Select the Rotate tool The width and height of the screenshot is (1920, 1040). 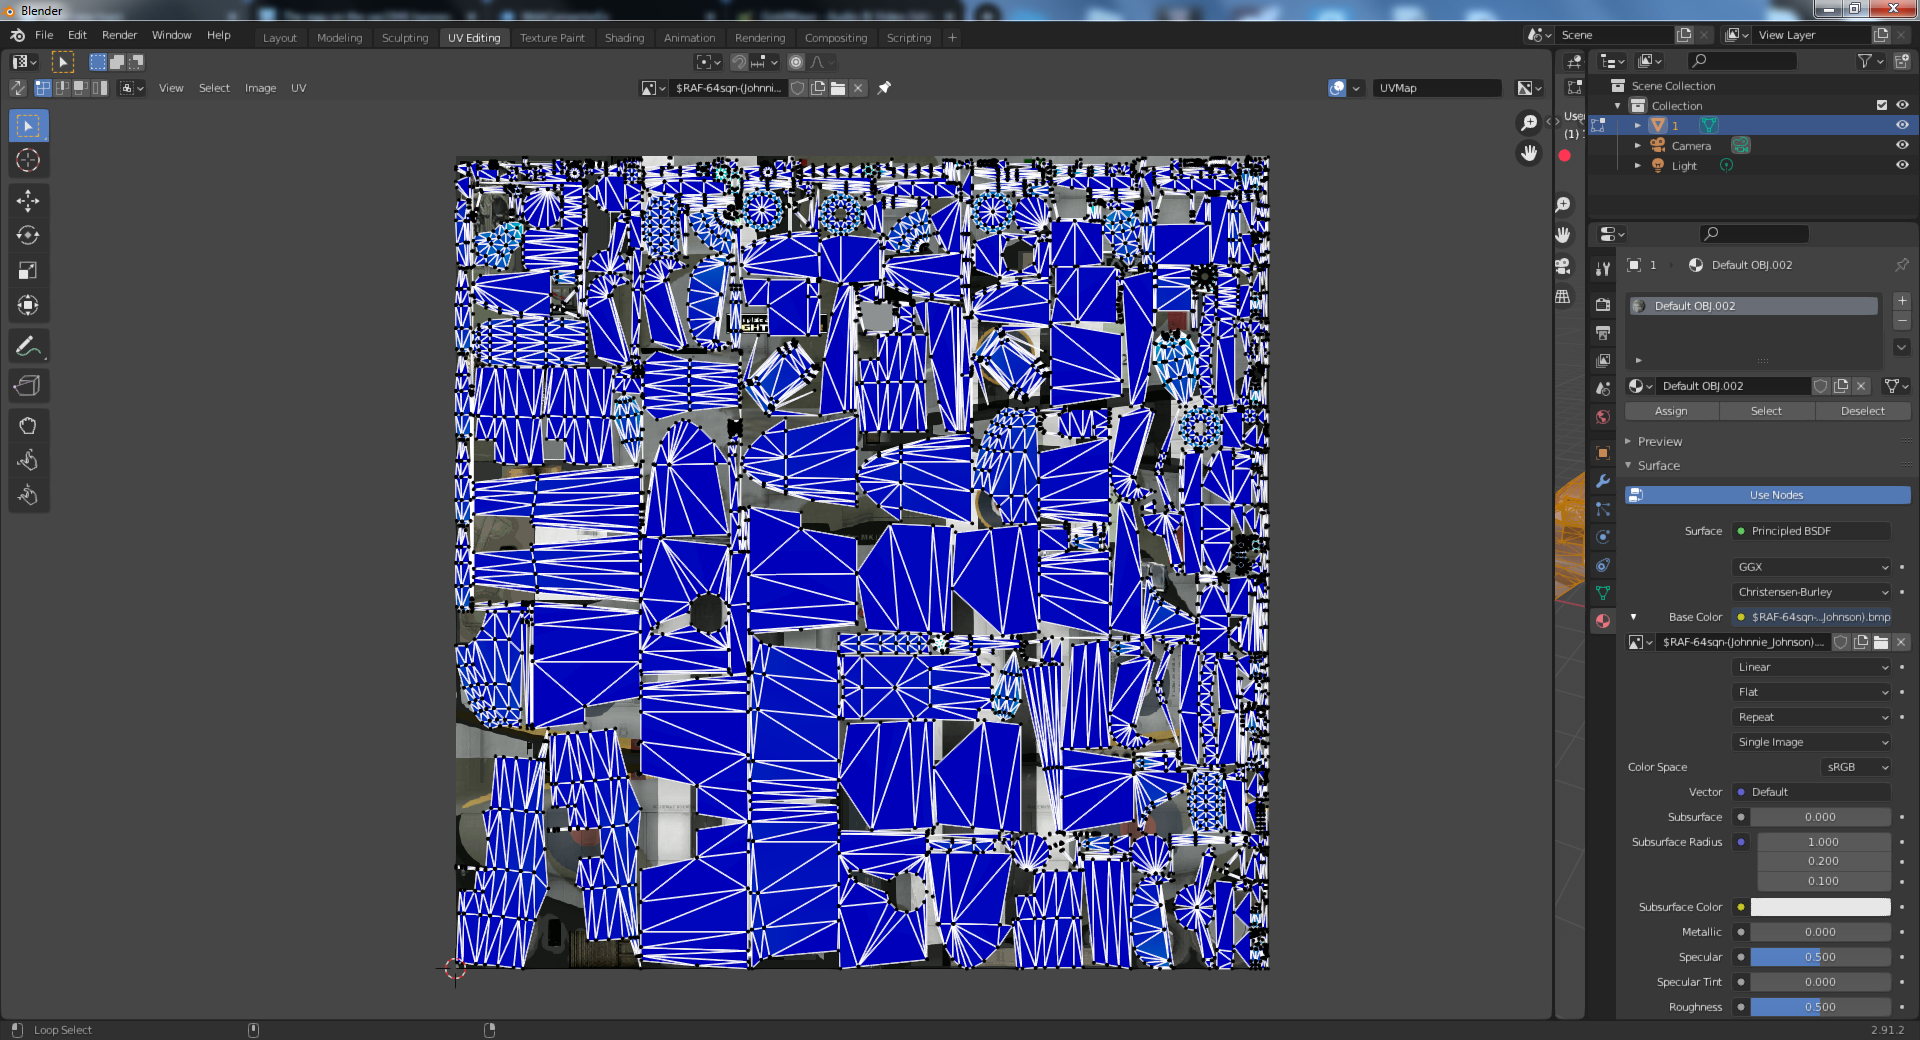[28, 236]
